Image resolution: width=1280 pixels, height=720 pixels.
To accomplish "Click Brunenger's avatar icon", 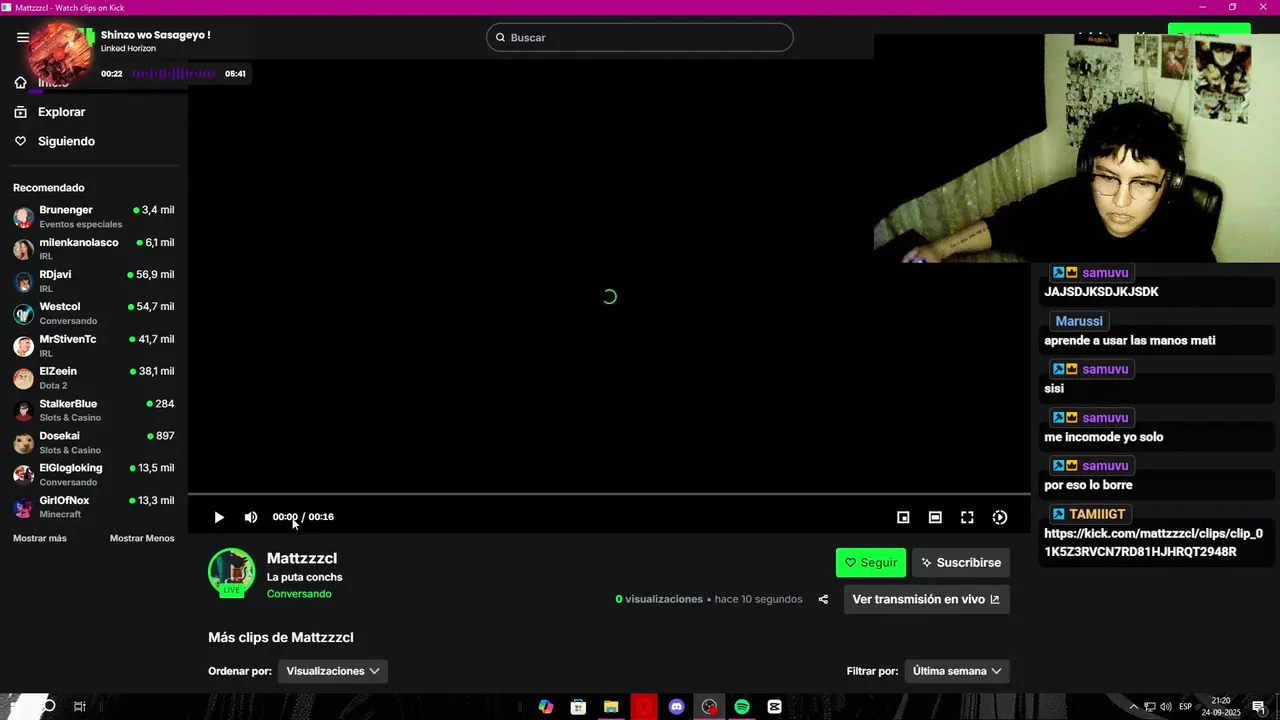I will tap(23, 217).
